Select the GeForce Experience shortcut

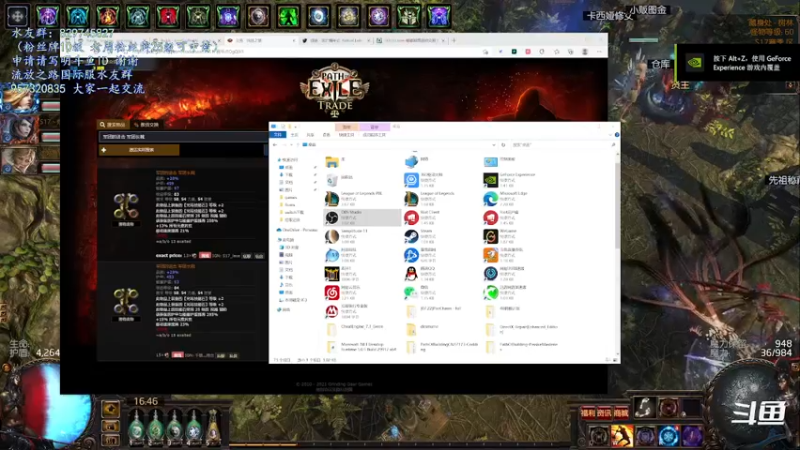click(520, 180)
